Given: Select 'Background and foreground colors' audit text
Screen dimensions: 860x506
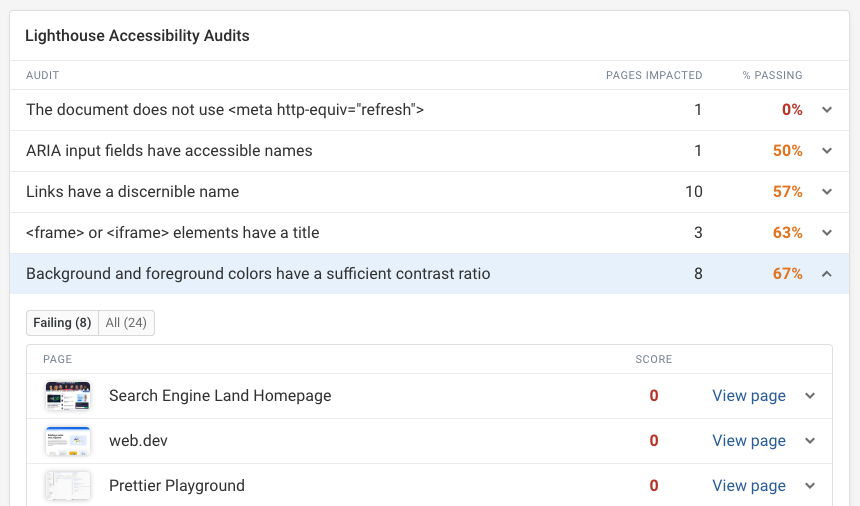Looking at the screenshot, I should tap(258, 274).
